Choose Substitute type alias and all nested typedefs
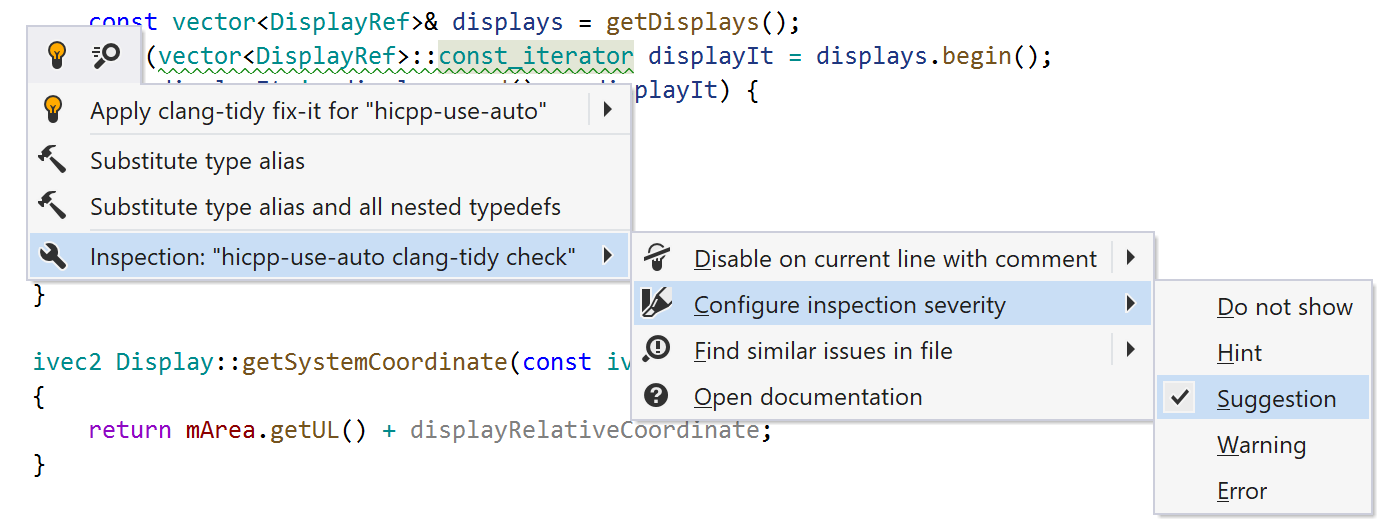Screen dimensions: 1390x532 point(325,207)
